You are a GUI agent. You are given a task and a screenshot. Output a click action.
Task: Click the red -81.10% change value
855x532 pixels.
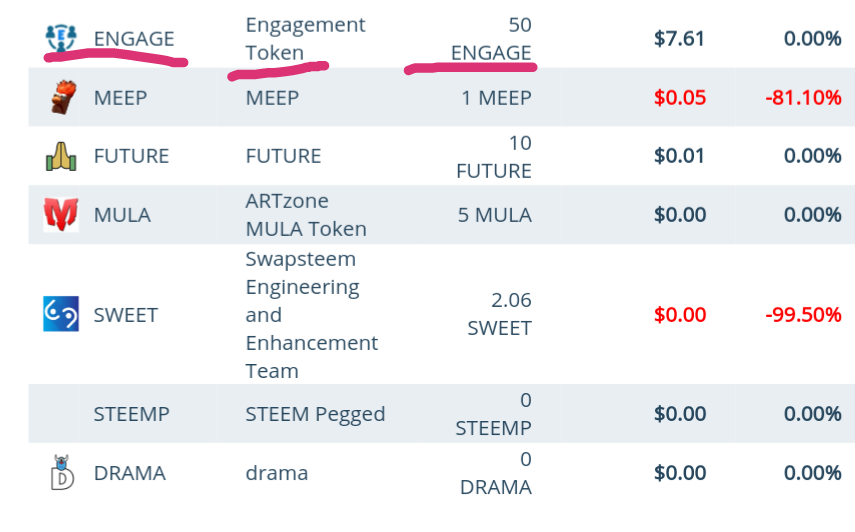tap(803, 98)
